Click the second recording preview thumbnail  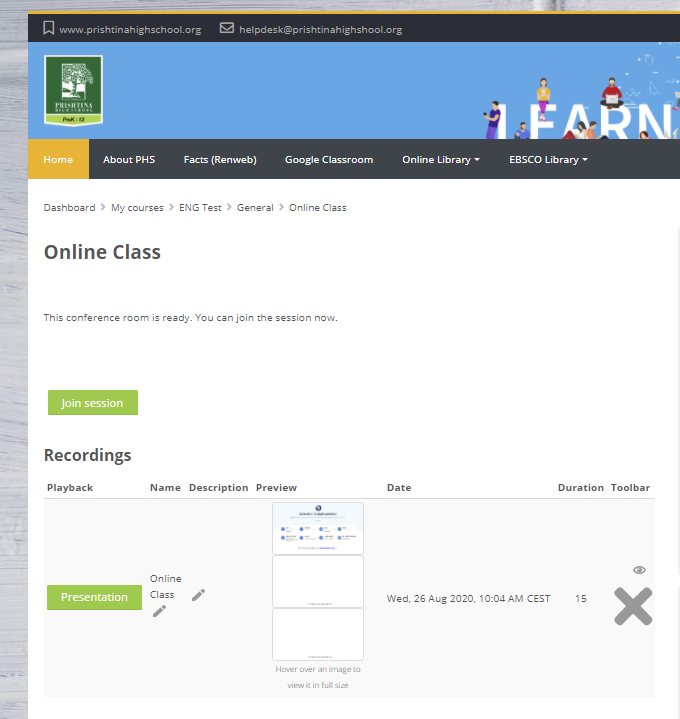tap(318, 581)
